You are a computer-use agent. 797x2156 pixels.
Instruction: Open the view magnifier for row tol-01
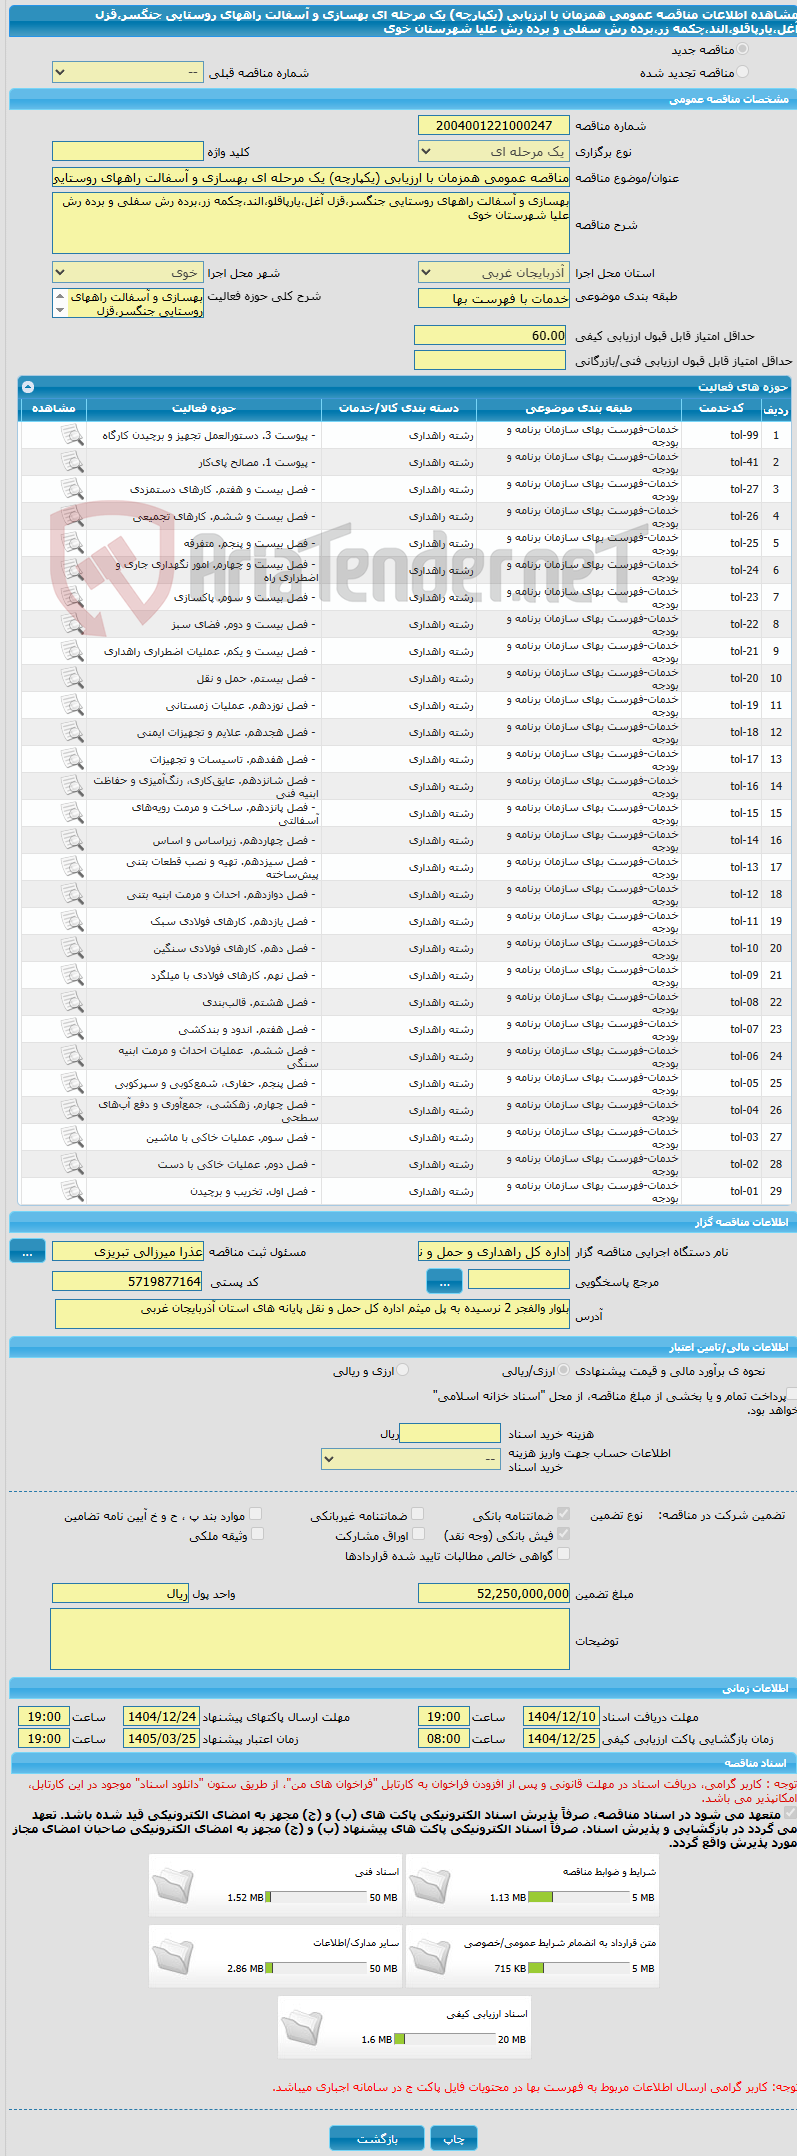pos(71,1191)
